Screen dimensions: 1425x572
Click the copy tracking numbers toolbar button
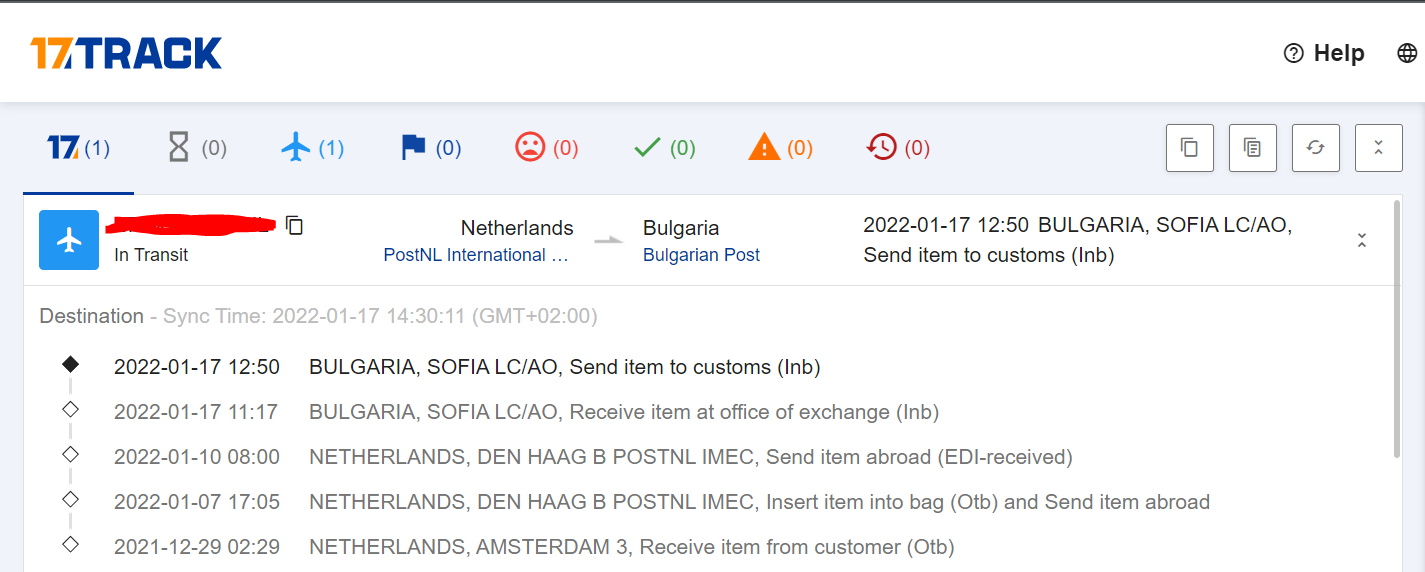coord(1189,148)
